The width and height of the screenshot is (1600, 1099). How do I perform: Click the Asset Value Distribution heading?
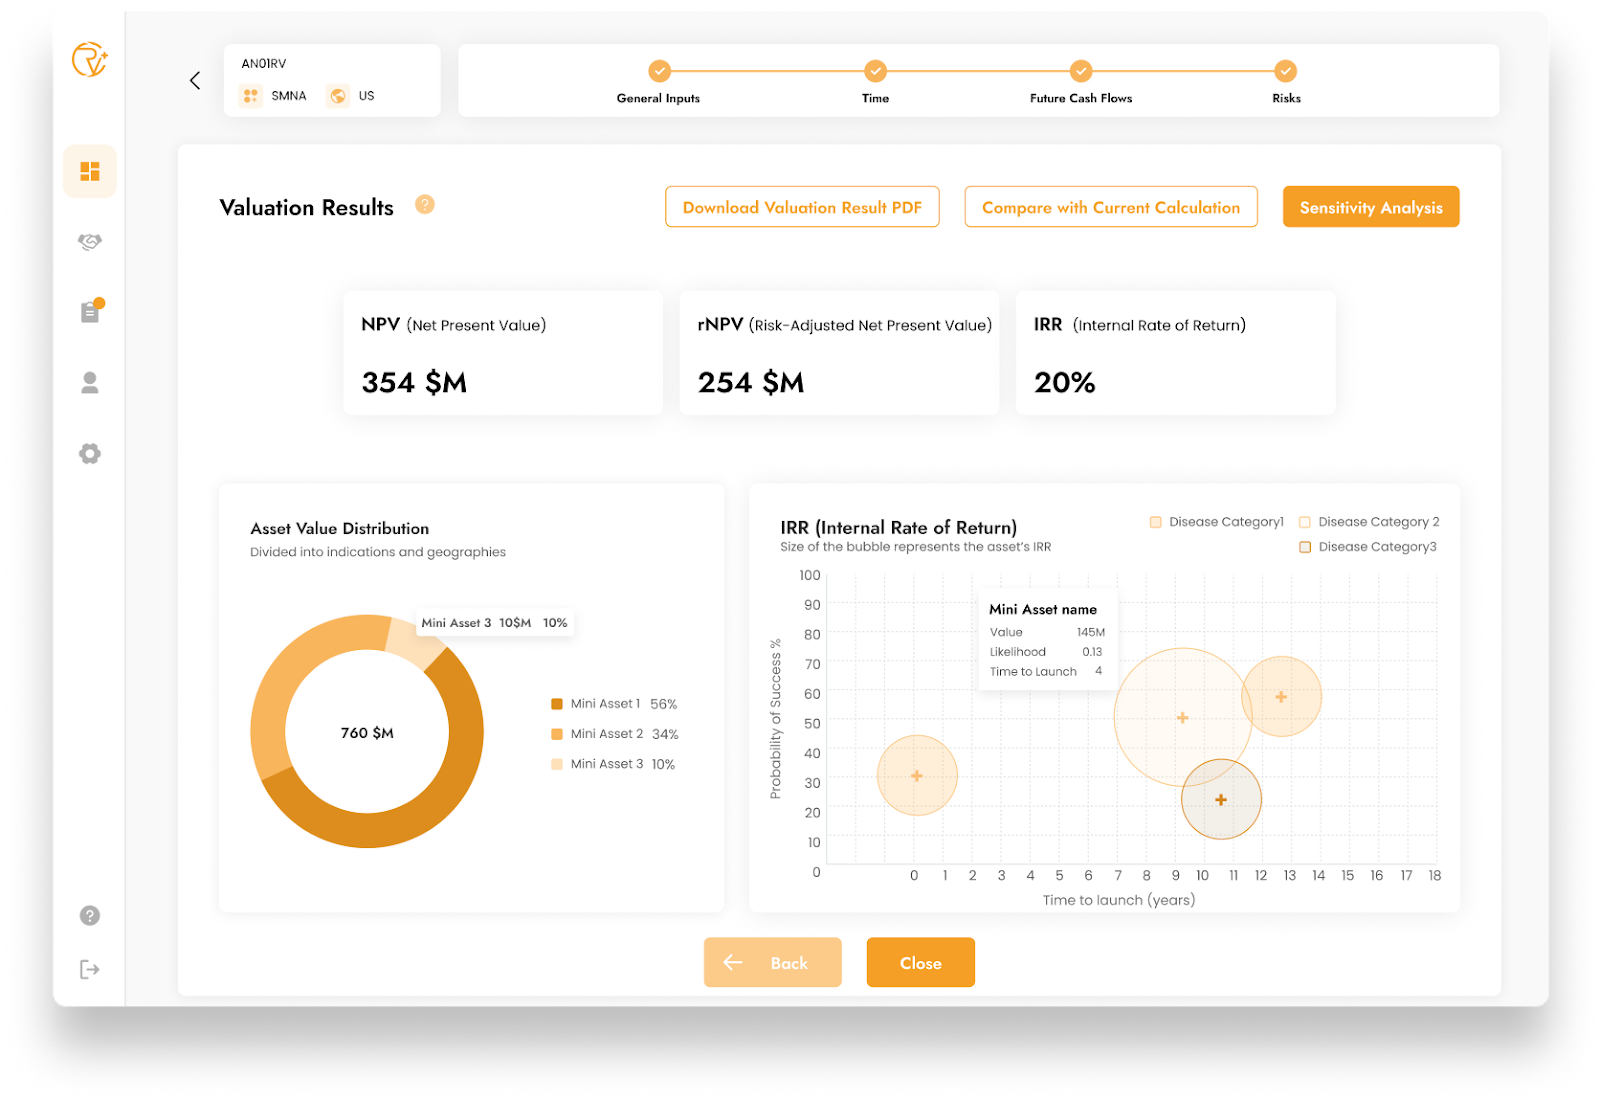pos(340,528)
